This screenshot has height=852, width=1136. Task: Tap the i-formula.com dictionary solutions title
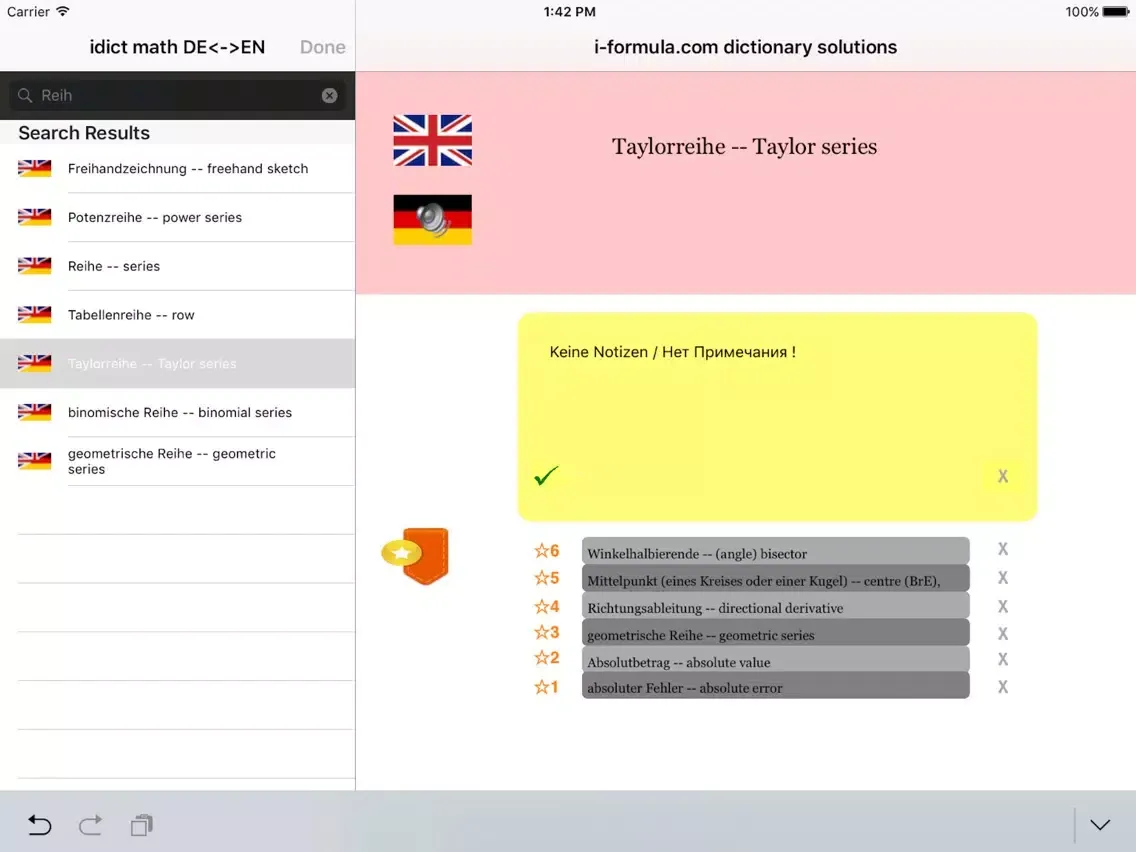(x=746, y=47)
